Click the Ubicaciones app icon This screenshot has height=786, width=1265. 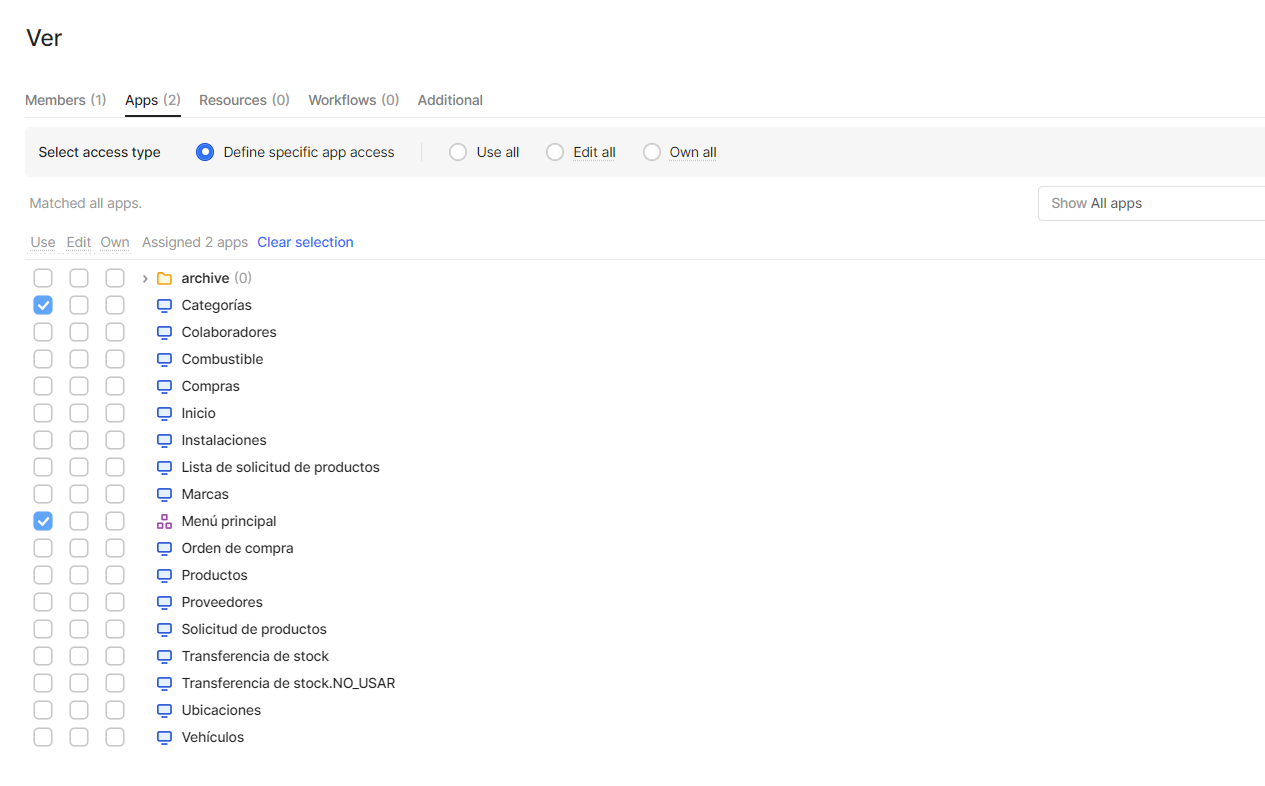coord(165,710)
